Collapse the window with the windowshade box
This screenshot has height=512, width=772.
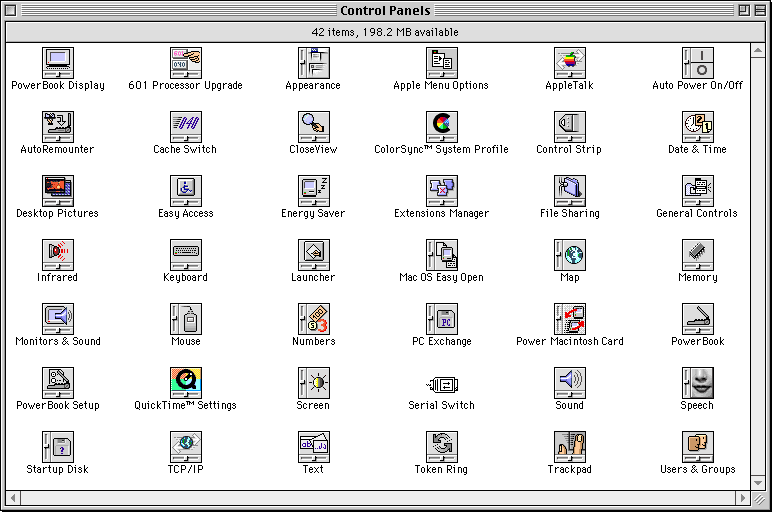759,10
